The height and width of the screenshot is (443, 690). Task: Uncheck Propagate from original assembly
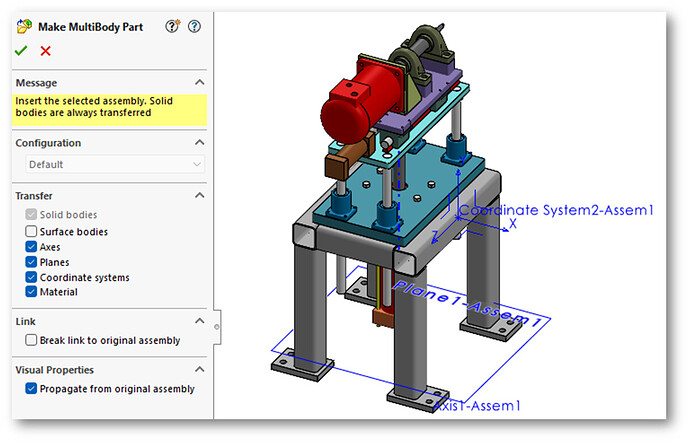point(31,388)
